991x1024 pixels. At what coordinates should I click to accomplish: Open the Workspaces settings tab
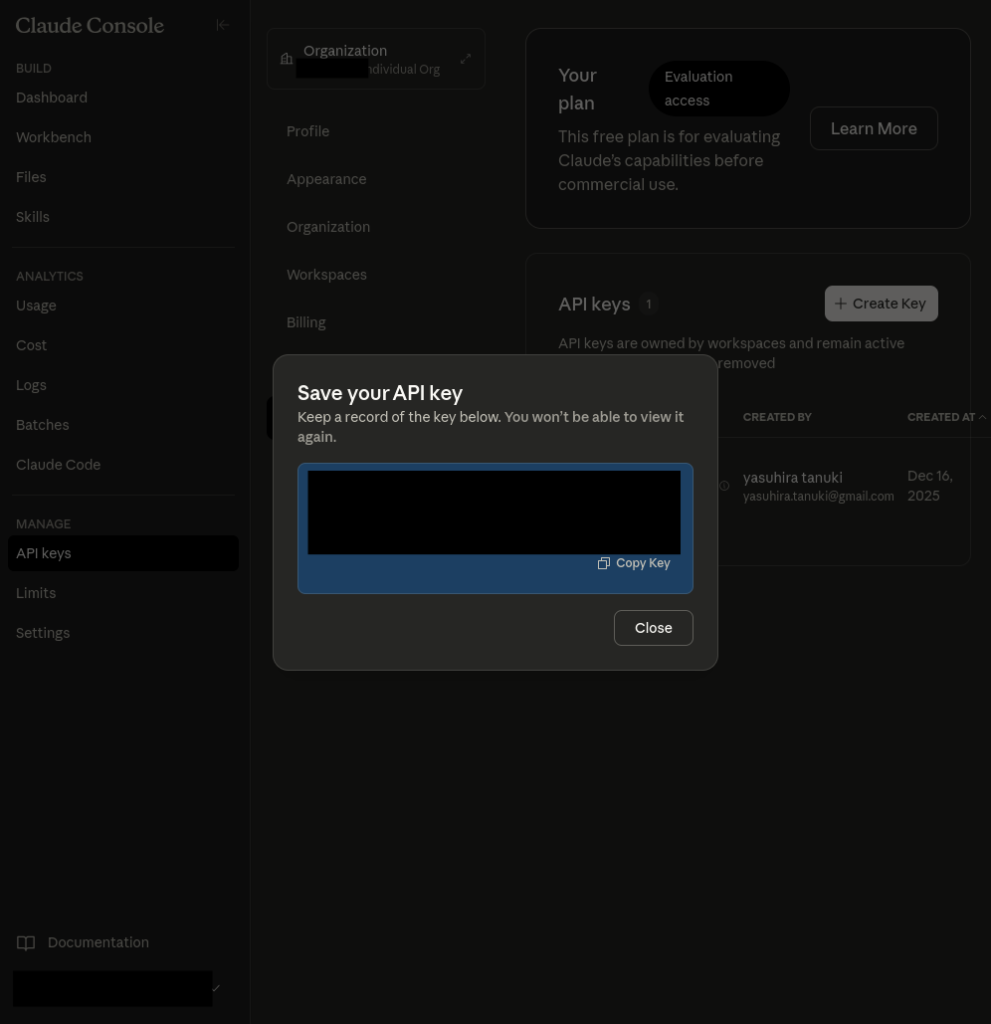(326, 275)
